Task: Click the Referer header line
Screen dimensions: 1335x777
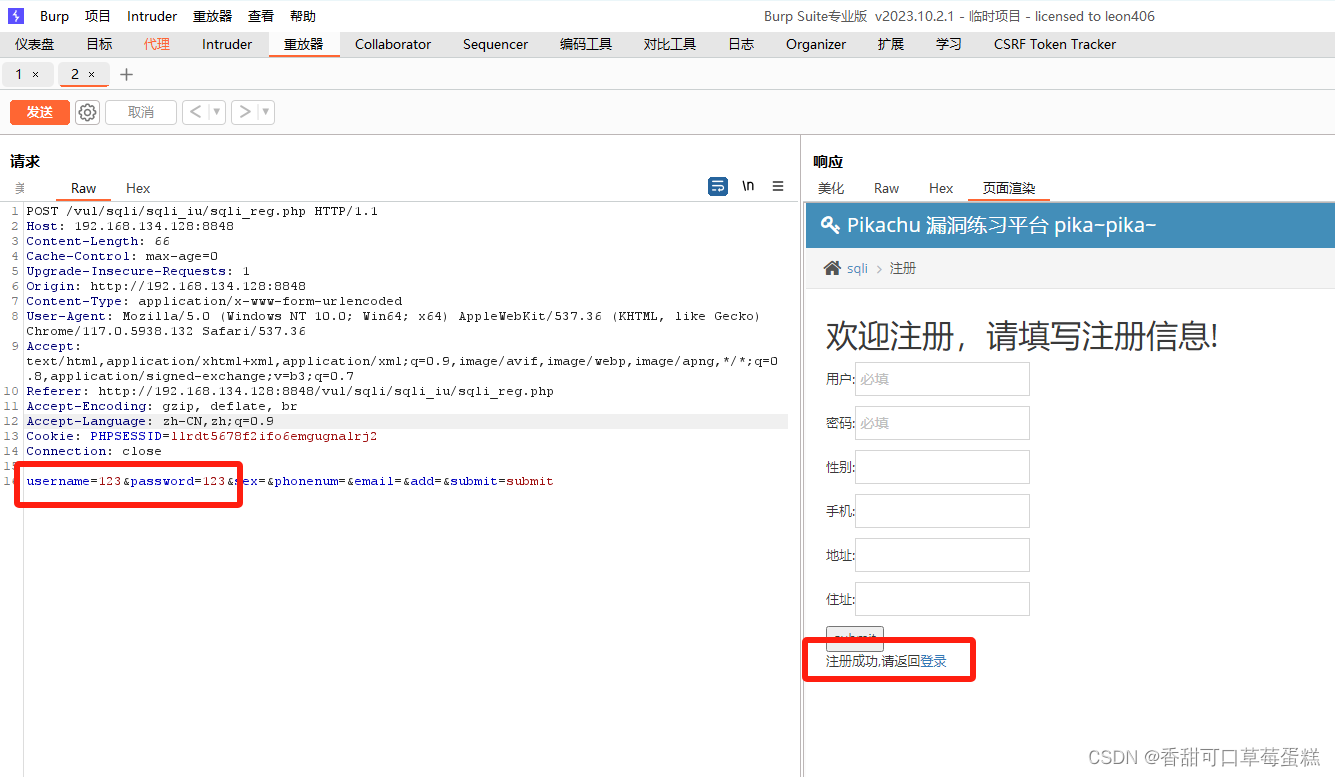Action: 290,391
